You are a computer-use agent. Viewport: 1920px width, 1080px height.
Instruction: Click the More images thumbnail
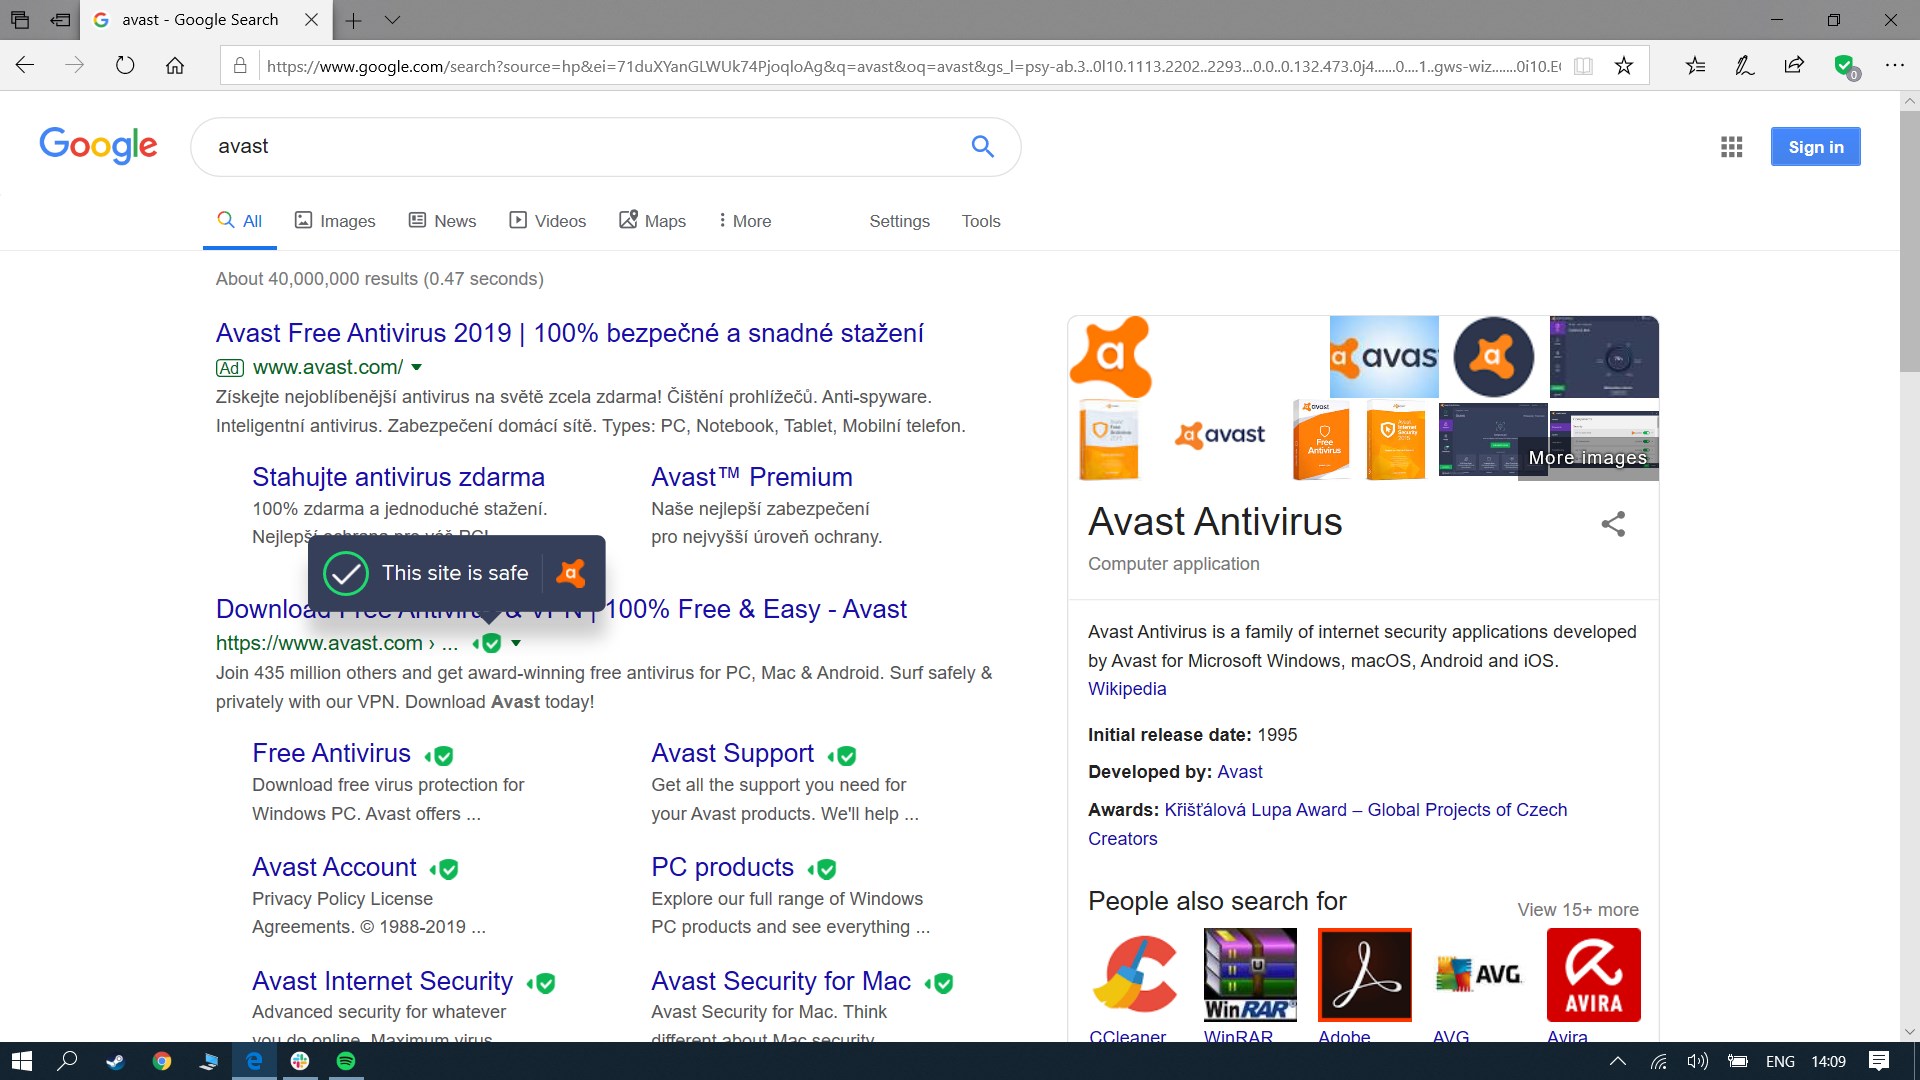click(1587, 458)
